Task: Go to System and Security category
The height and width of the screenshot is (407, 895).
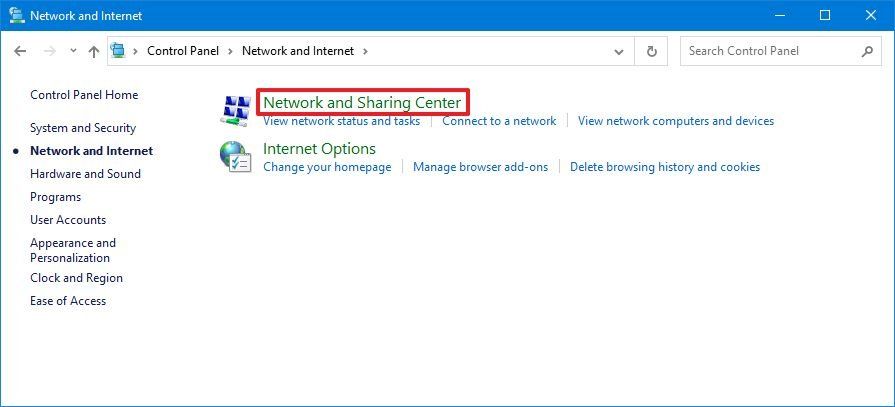Action: pos(83,128)
